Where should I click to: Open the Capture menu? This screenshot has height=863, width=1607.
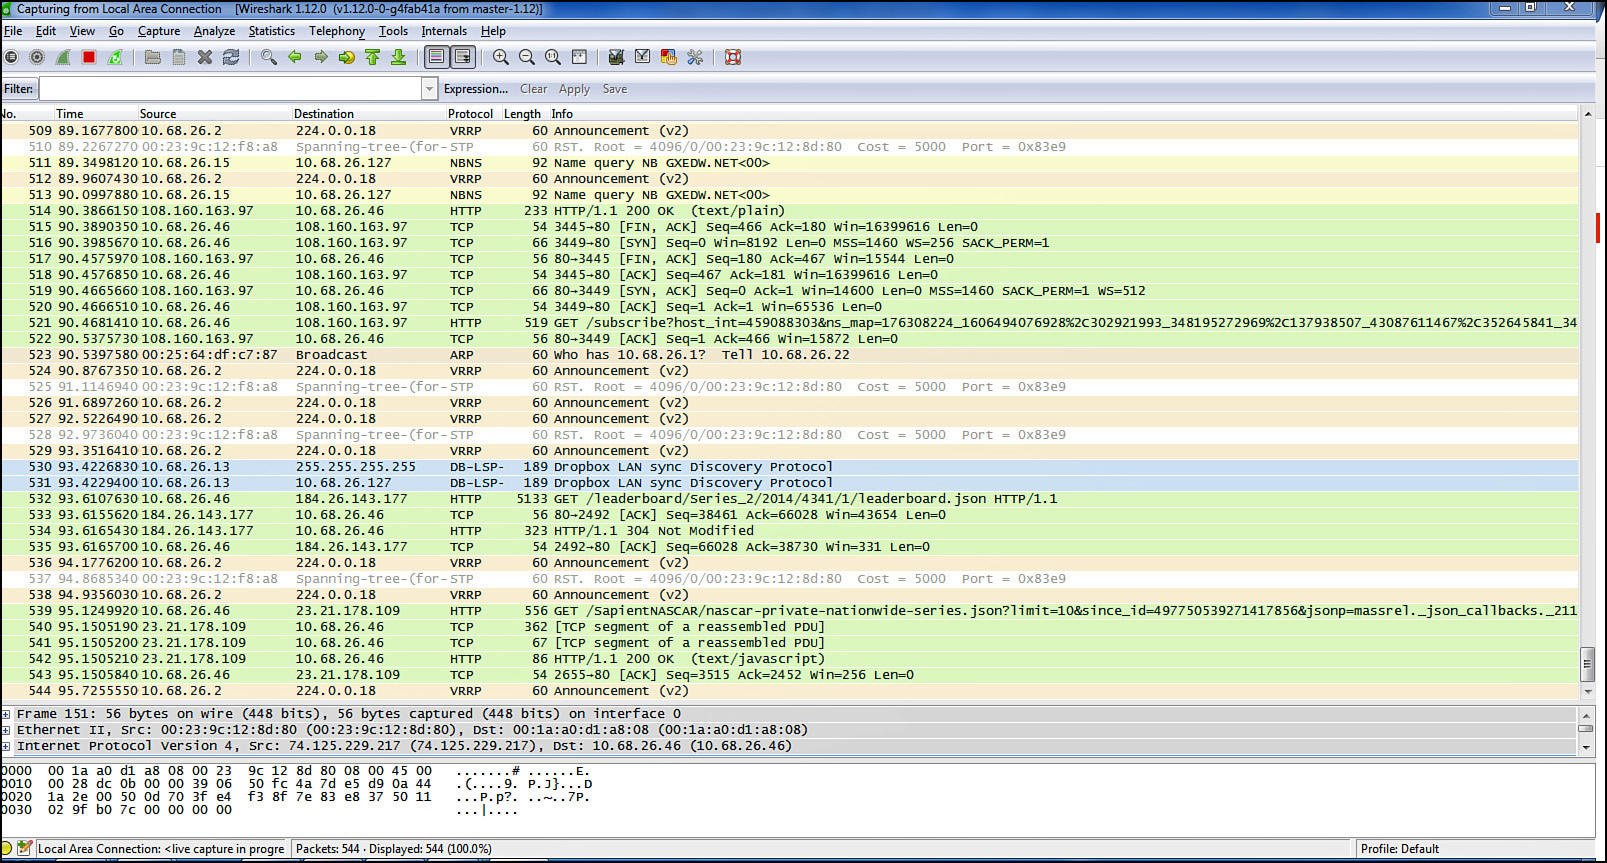coord(159,31)
